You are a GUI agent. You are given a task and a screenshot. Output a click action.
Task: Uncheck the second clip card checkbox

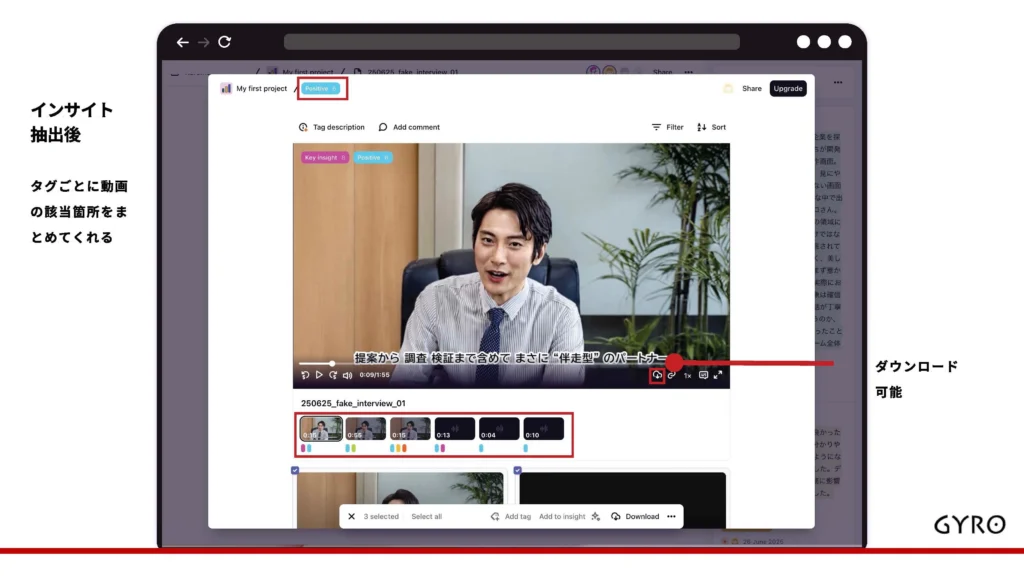[517, 470]
